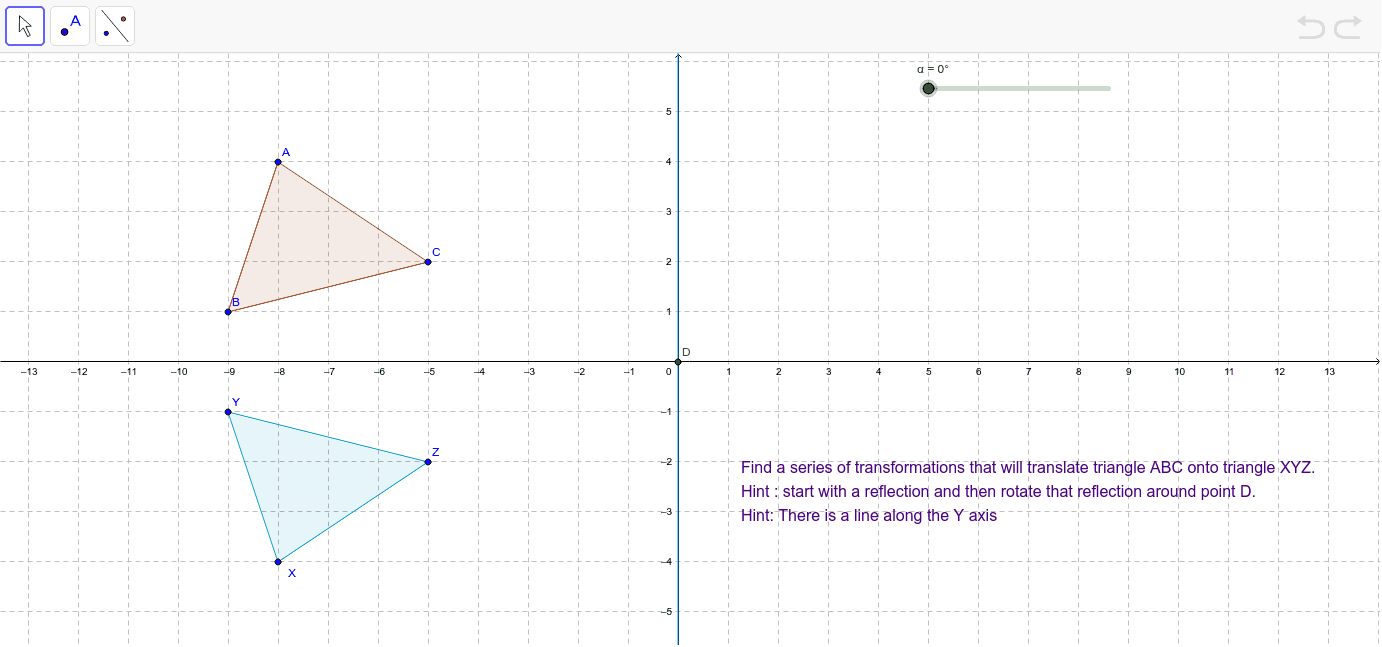This screenshot has height=647, width=1382.
Task: Select point X of the blue triangle
Action: (x=278, y=561)
